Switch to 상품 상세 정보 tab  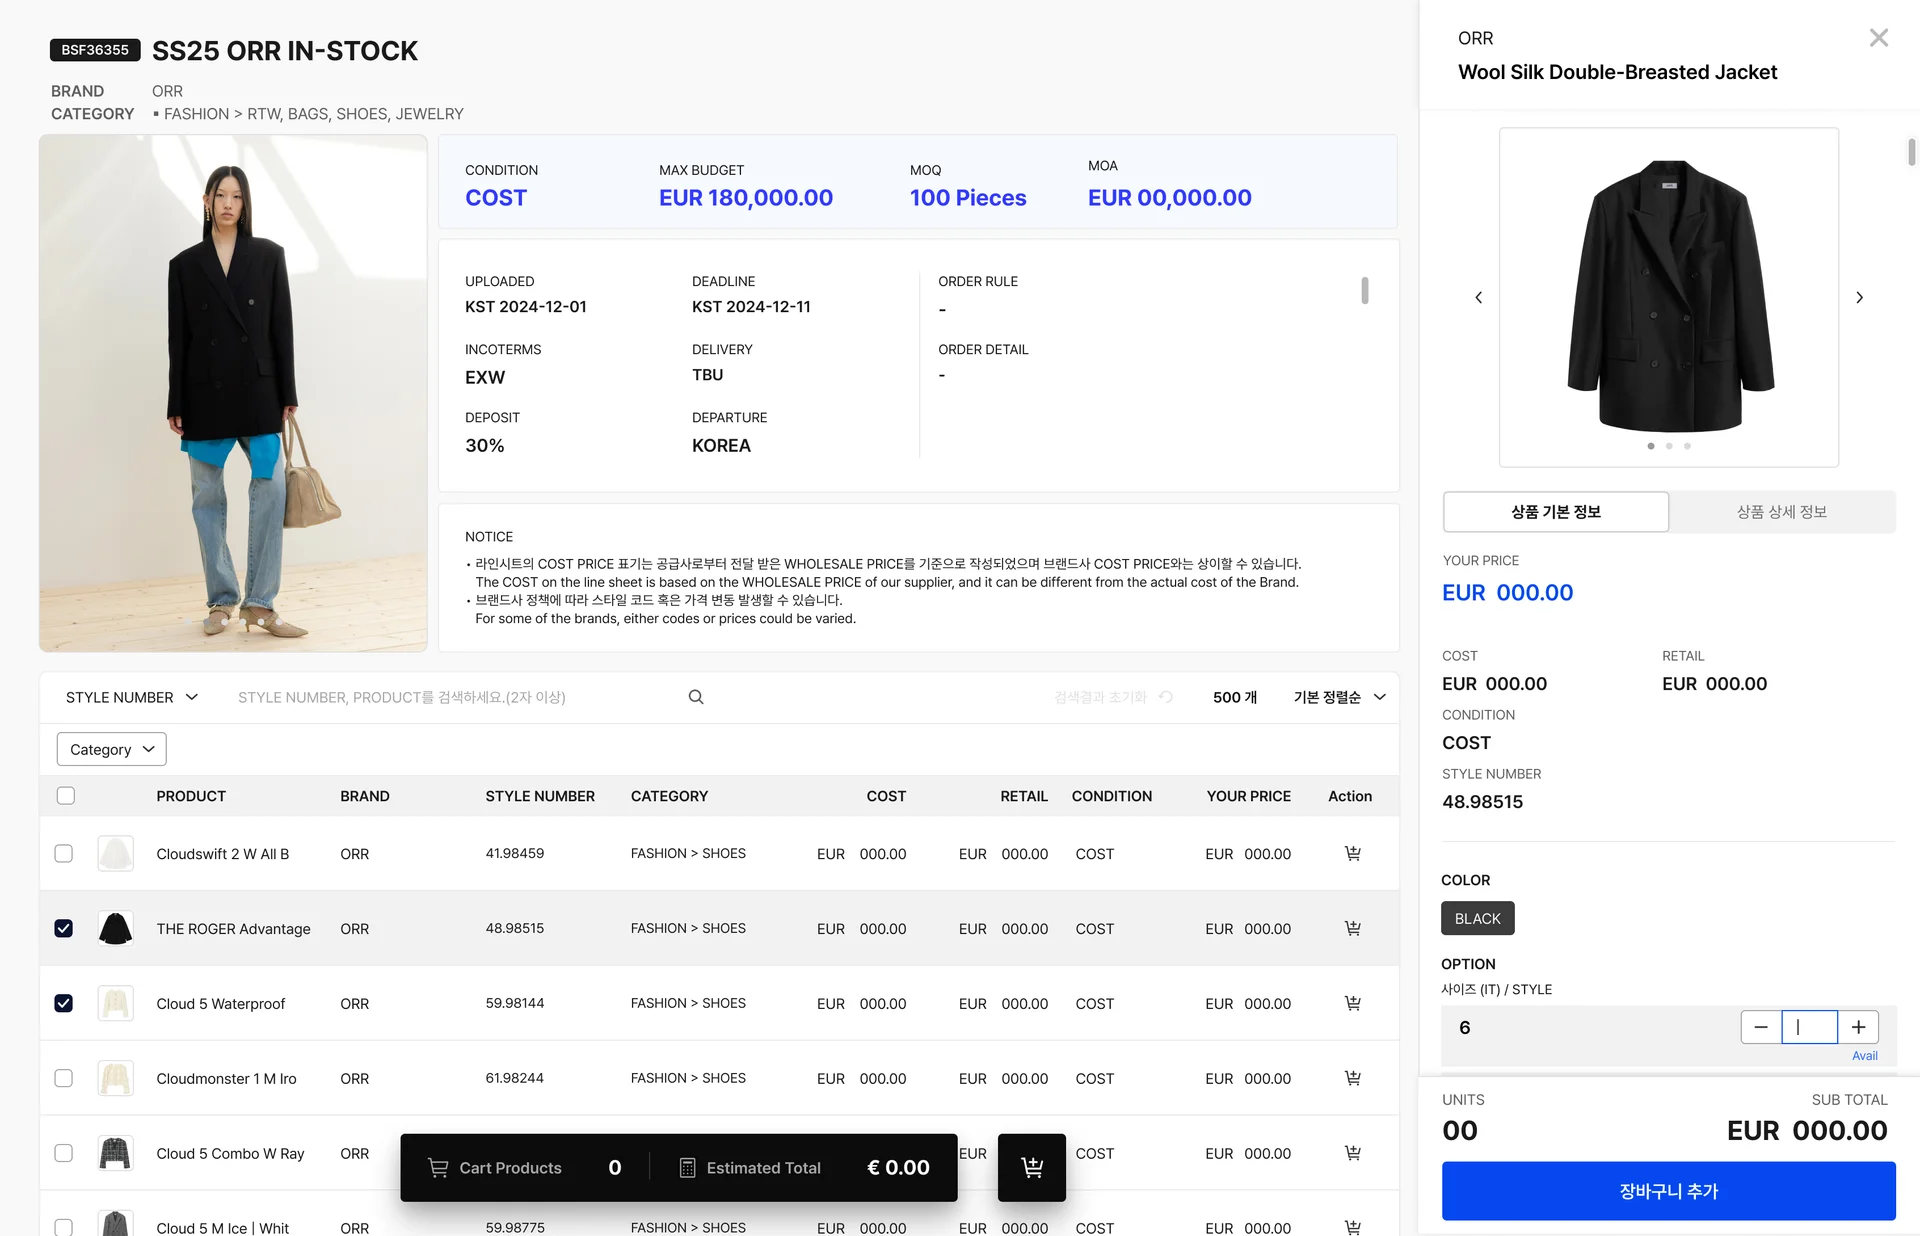pos(1781,512)
